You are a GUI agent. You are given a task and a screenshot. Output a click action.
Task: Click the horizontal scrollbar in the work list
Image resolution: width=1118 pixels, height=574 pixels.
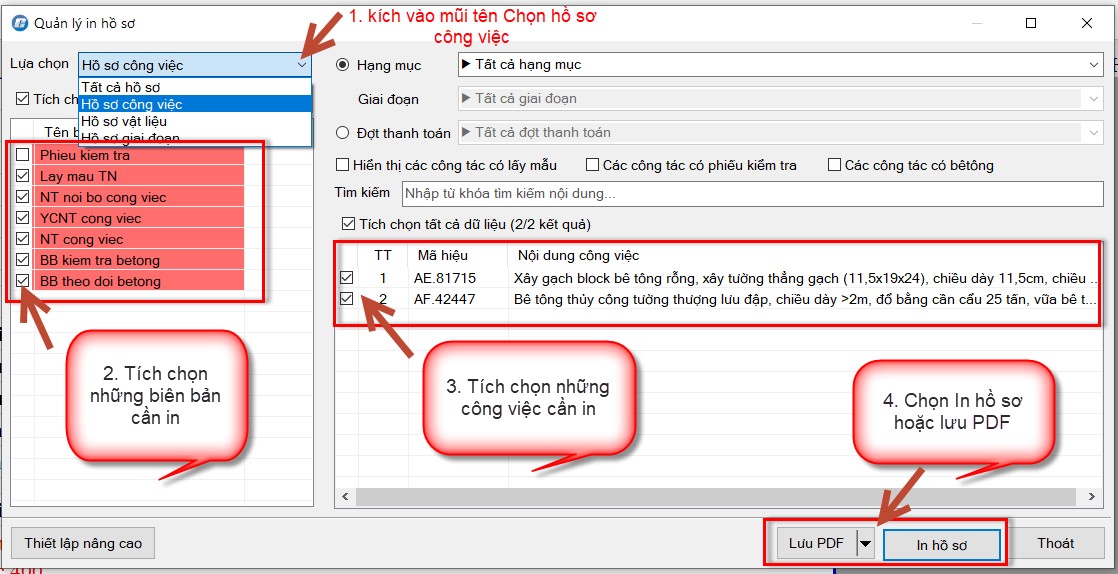[x=715, y=497]
